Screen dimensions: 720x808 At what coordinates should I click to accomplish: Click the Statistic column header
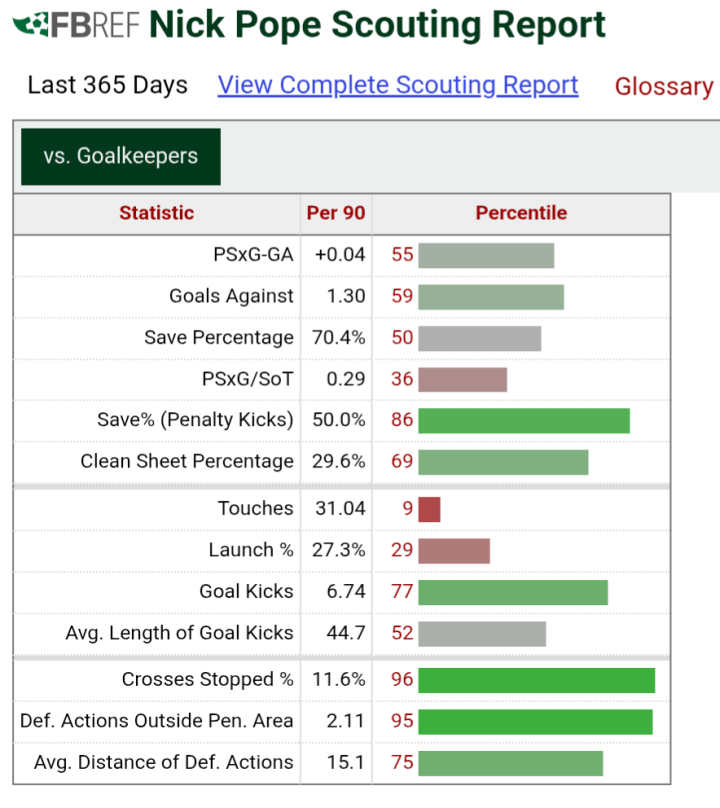coord(157,213)
